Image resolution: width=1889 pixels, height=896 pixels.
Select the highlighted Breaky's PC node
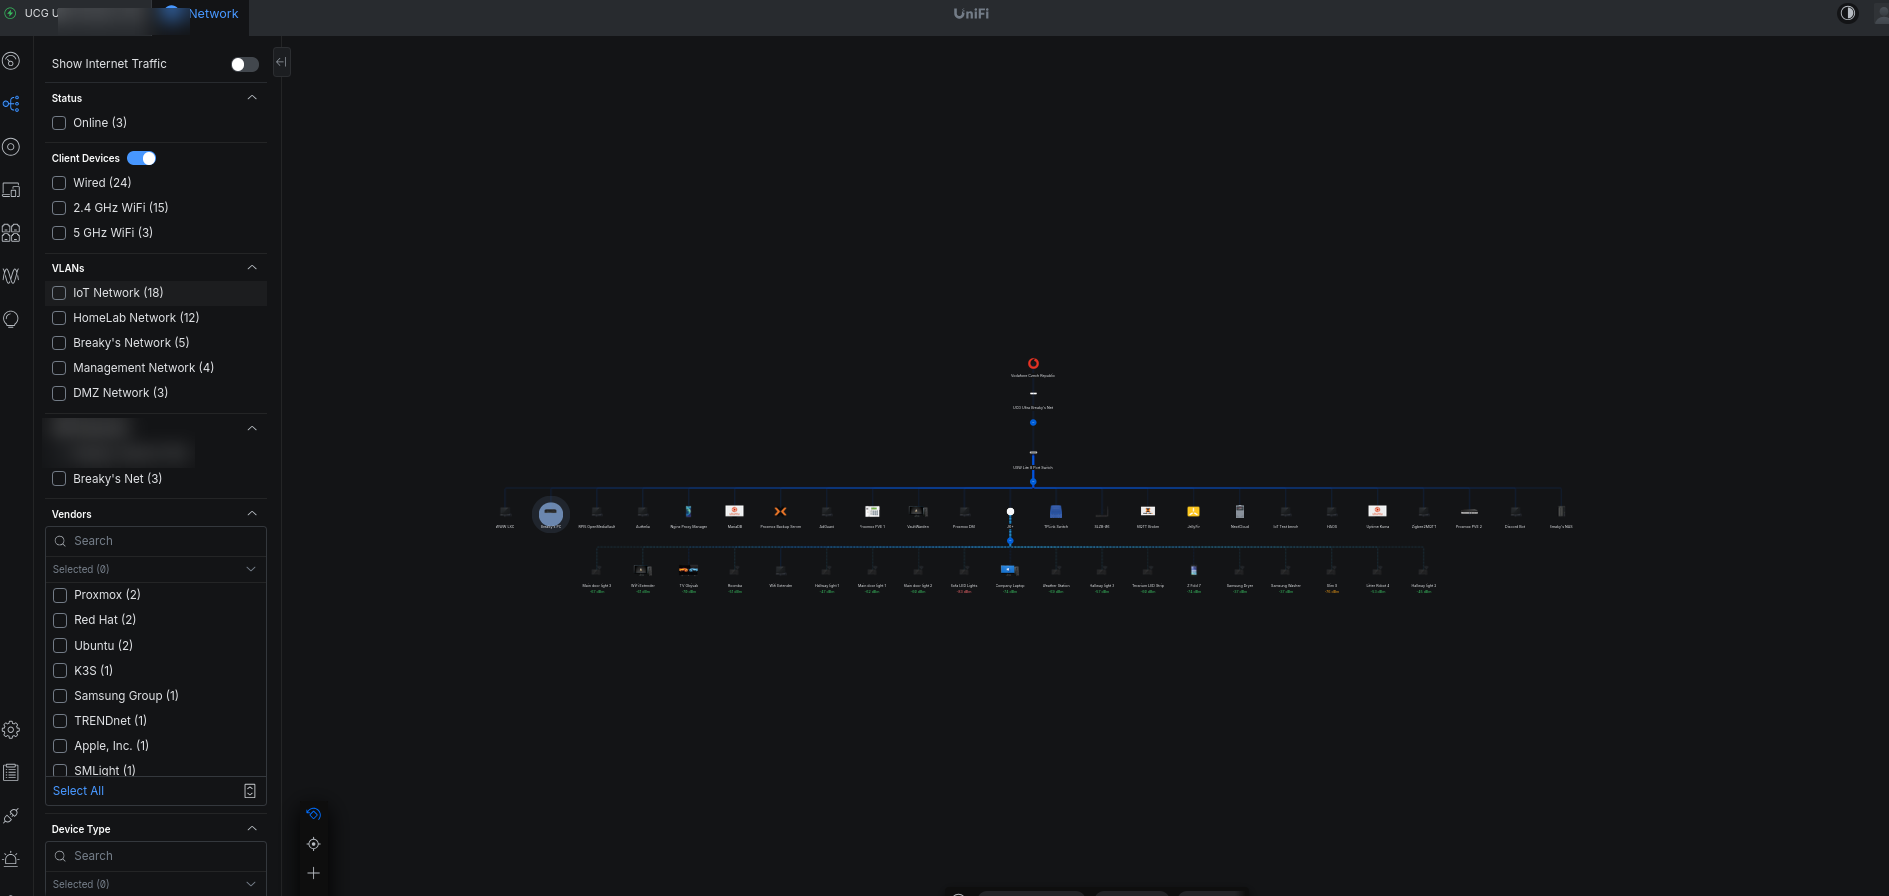pos(551,515)
